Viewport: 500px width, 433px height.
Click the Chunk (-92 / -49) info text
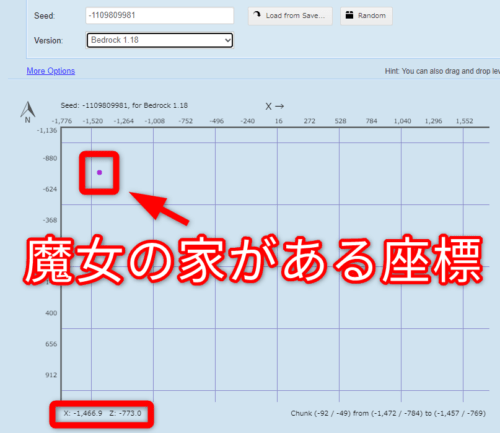(x=388, y=413)
